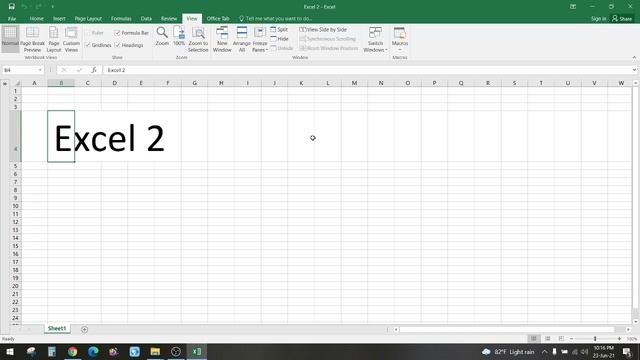The image size is (640, 360).
Task: Click the horizontal scrollbar track
Action: coord(506,329)
